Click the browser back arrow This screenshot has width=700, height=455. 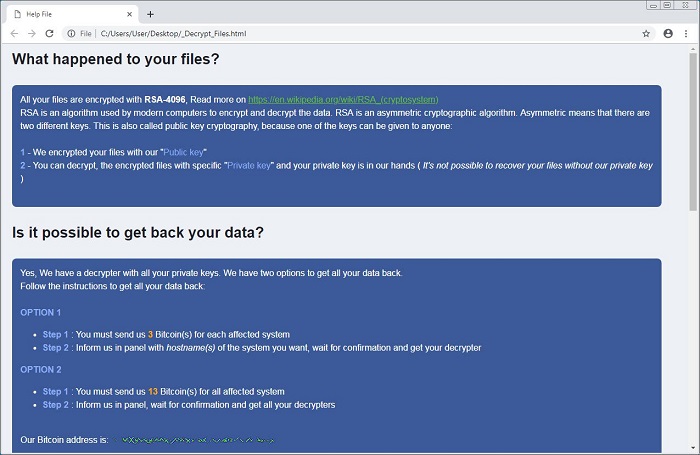[13, 33]
